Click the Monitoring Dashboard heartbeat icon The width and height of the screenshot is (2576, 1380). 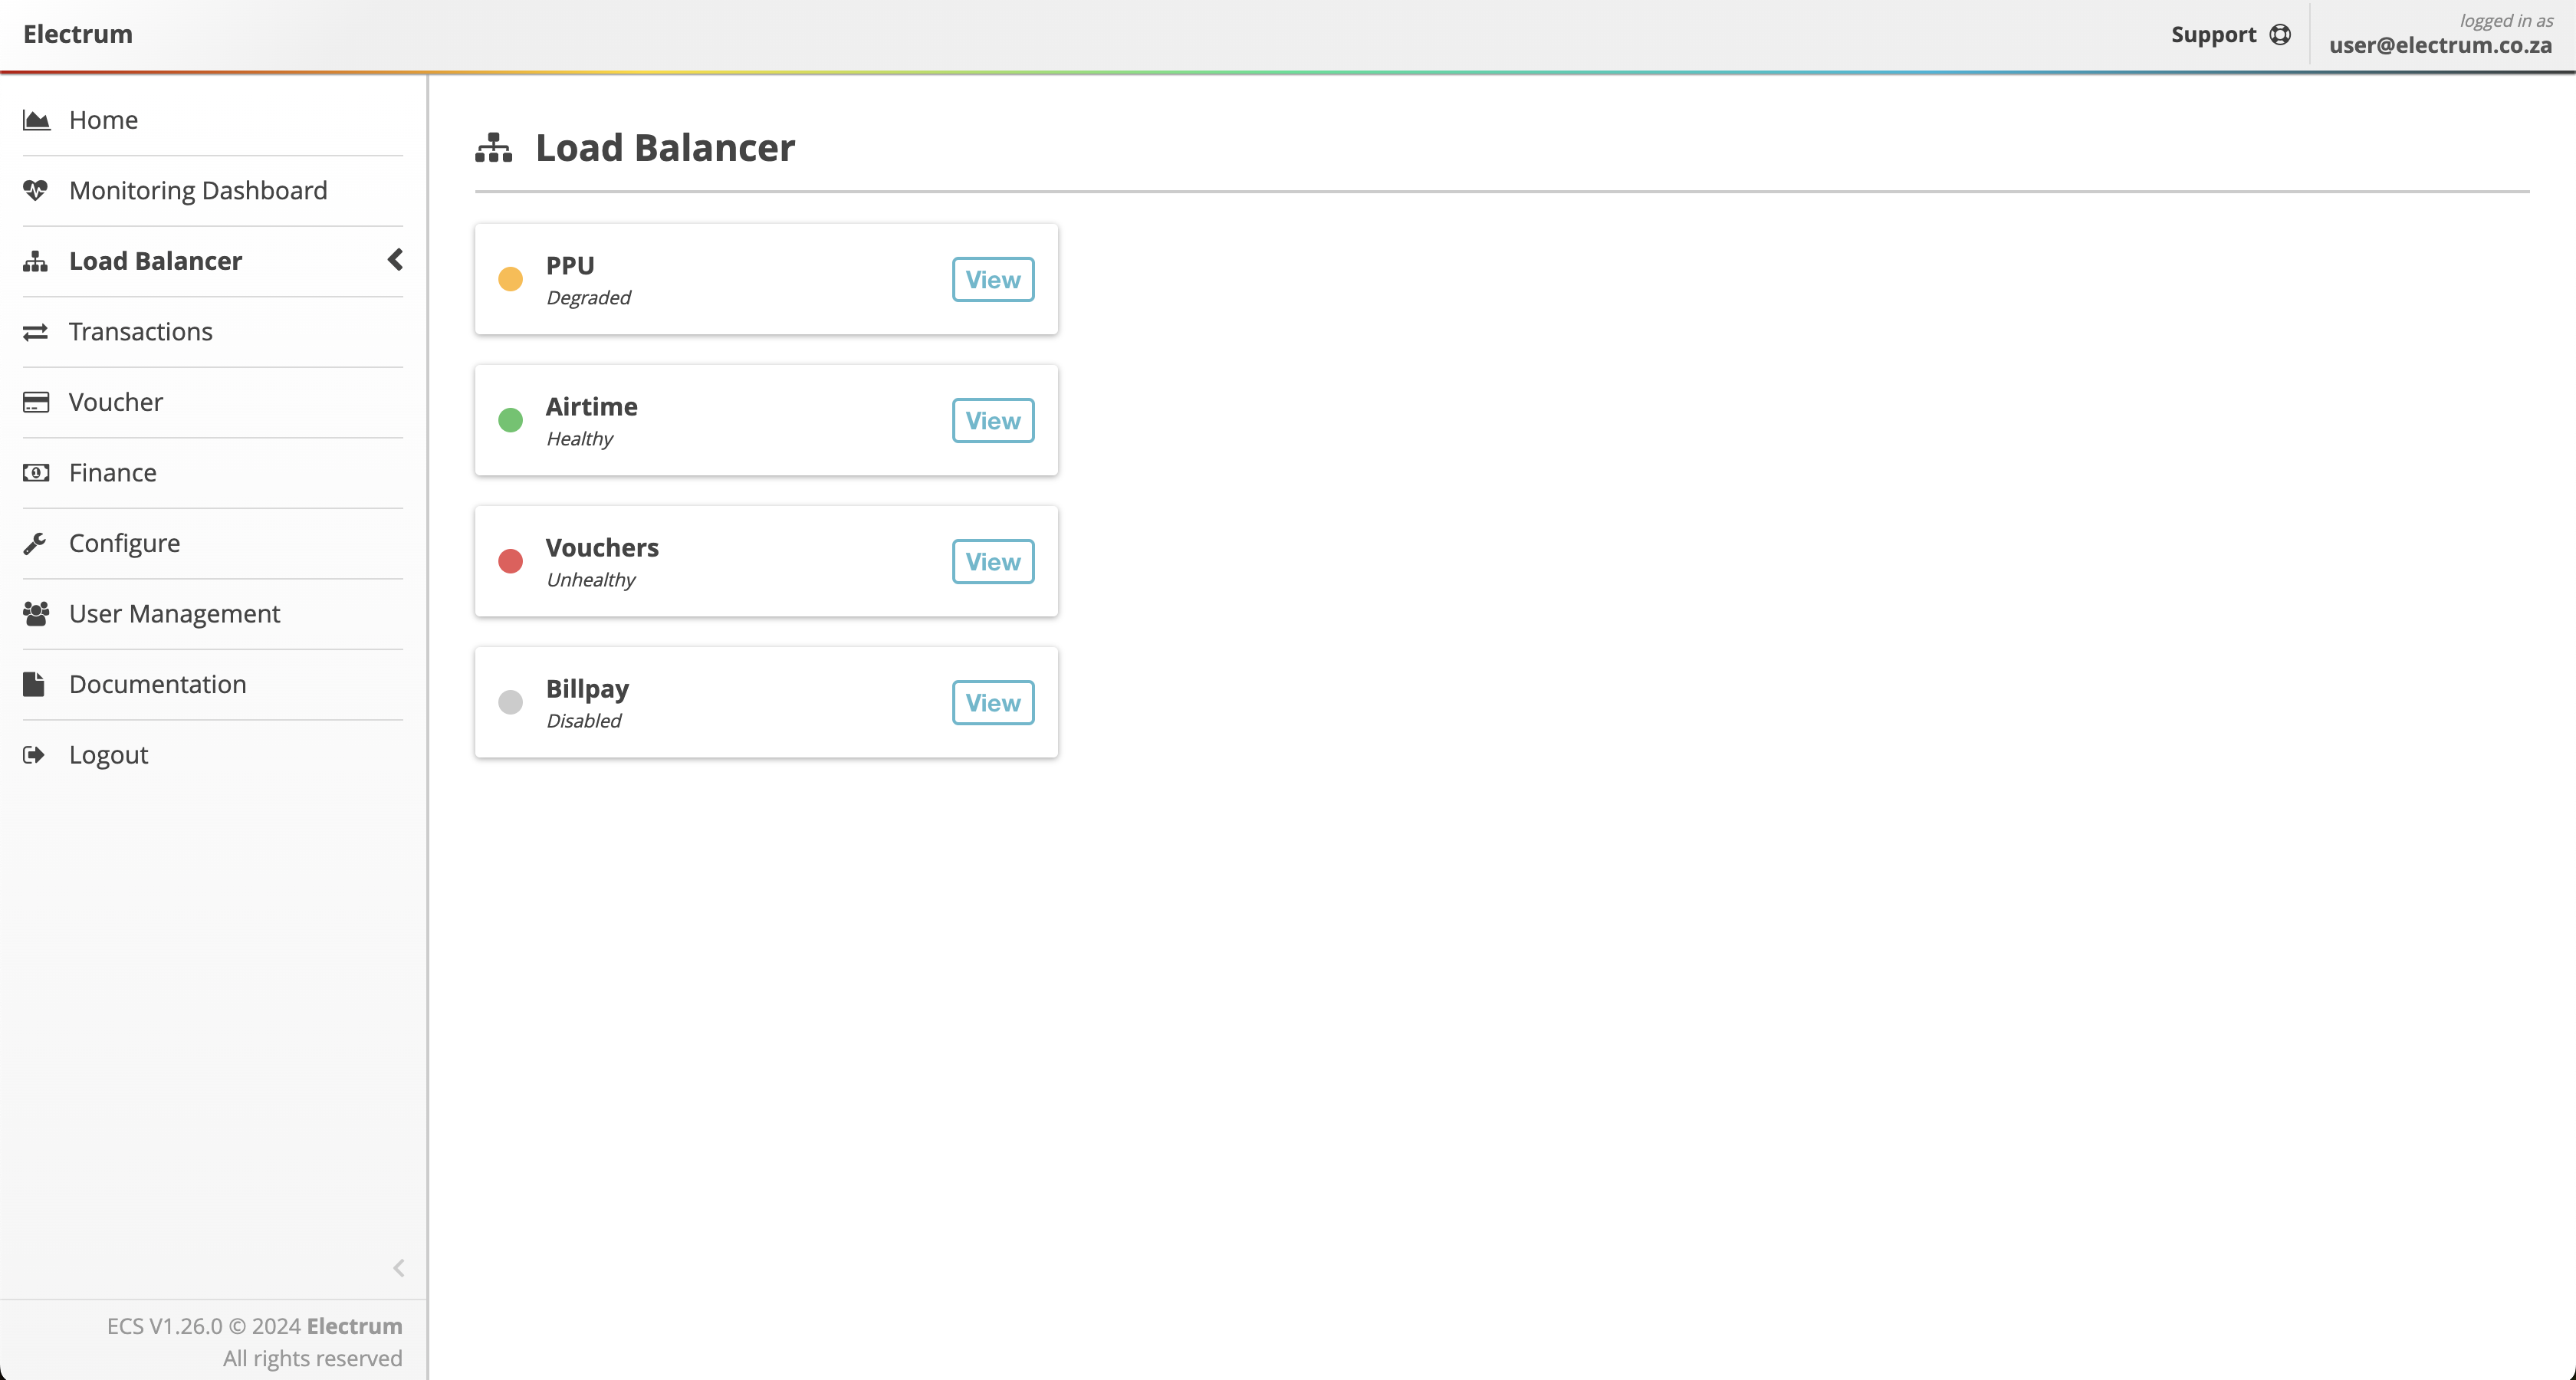[36, 190]
